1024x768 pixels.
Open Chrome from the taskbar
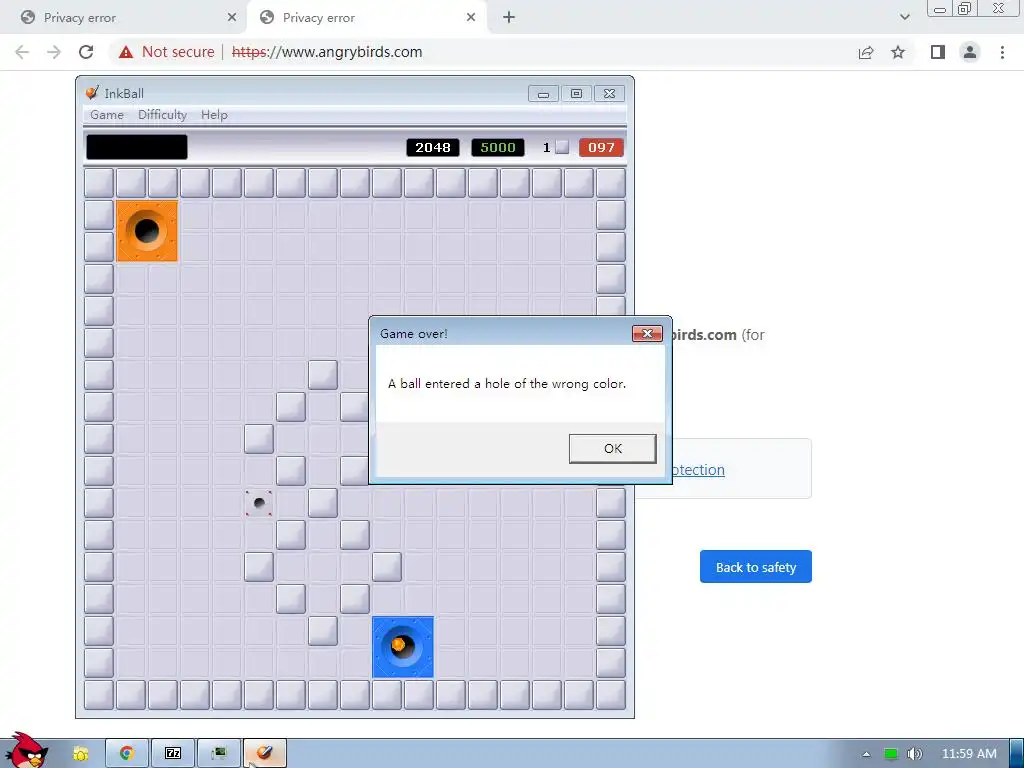127,753
